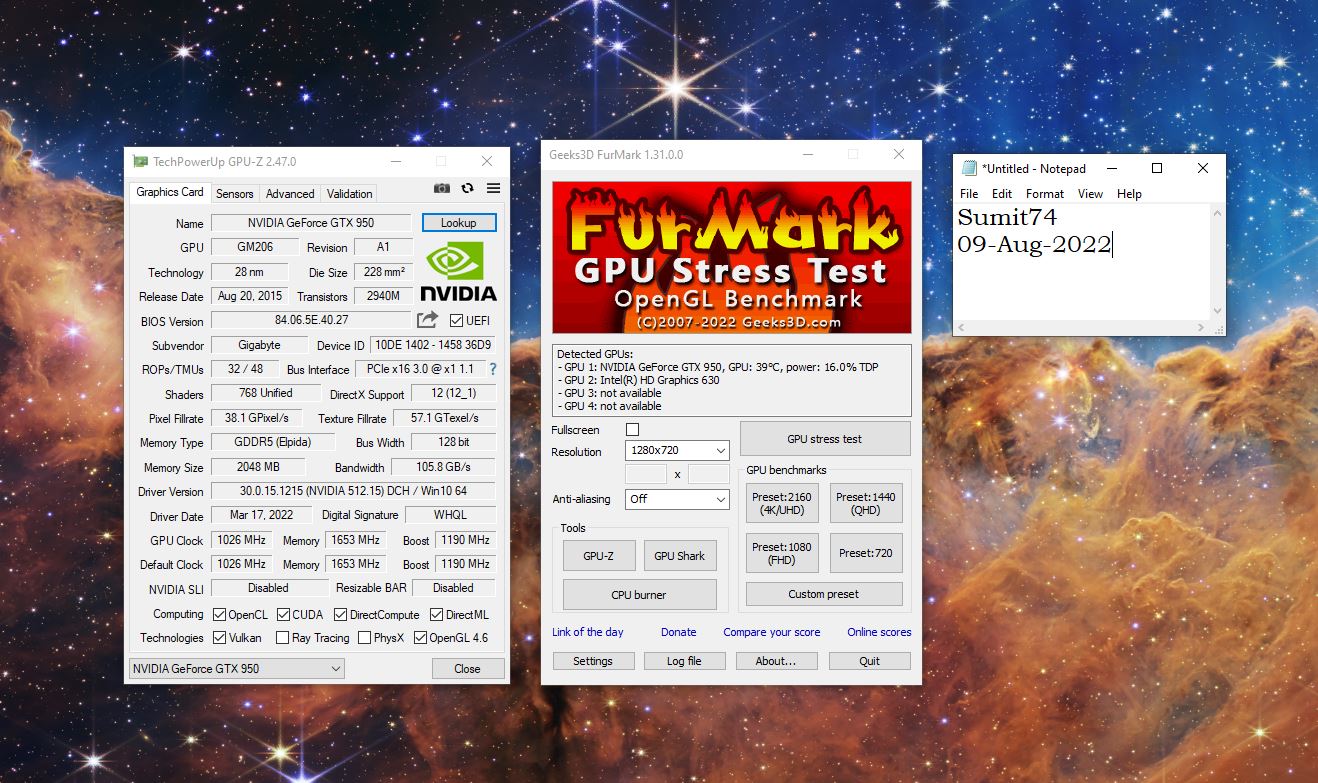Viewport: 1318px width, 783px height.
Task: Toggle the UEFI checkbox
Action: [456, 321]
